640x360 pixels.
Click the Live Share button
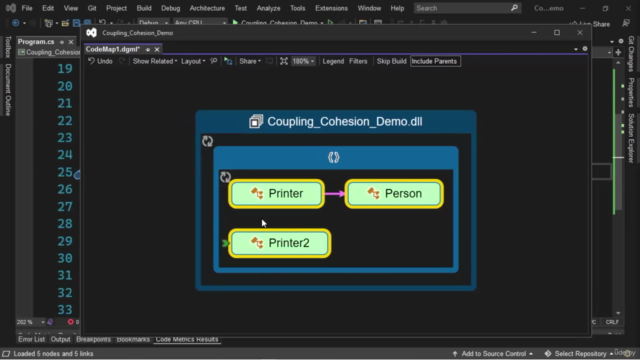point(590,24)
